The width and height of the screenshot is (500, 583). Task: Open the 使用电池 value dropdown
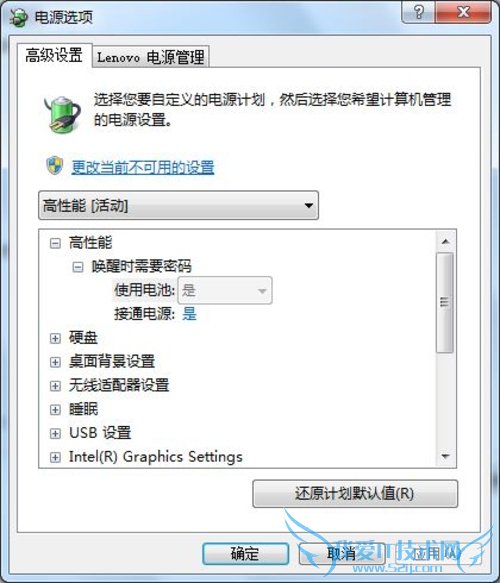[225, 290]
